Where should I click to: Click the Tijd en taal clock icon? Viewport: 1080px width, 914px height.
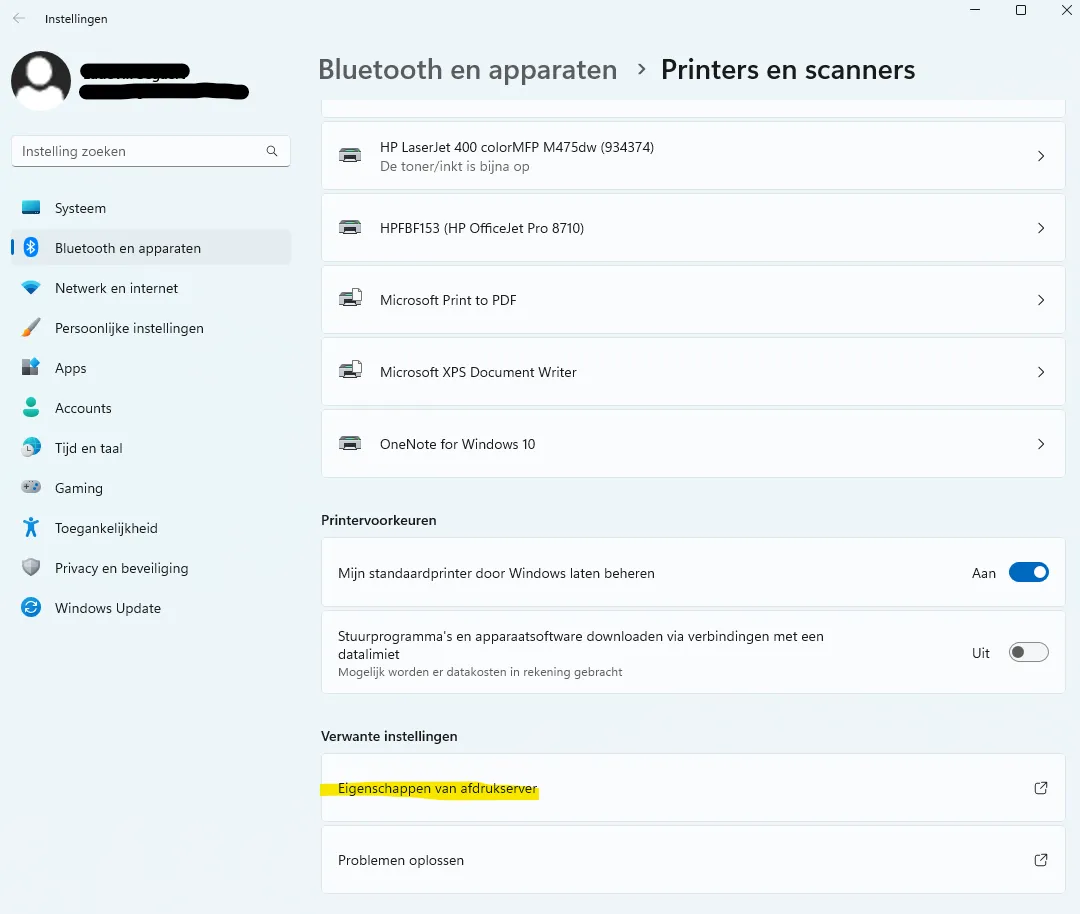[x=31, y=447]
